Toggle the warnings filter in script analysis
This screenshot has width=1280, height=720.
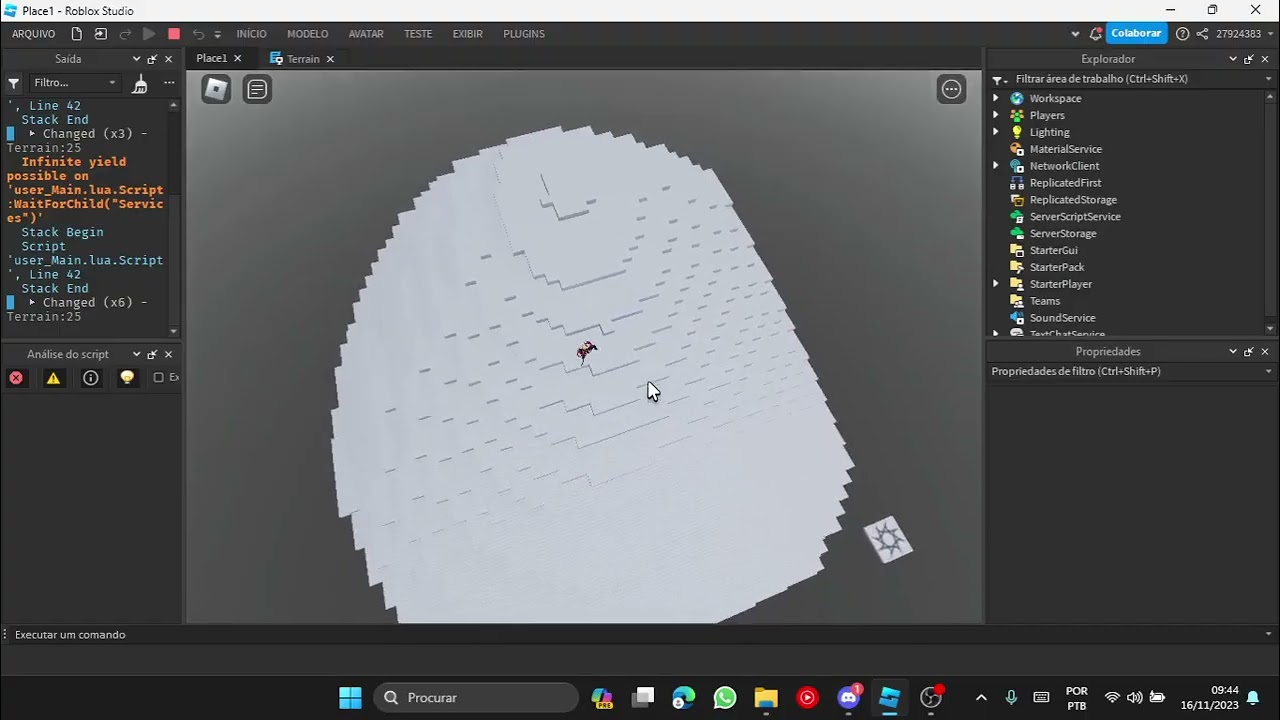coord(53,378)
